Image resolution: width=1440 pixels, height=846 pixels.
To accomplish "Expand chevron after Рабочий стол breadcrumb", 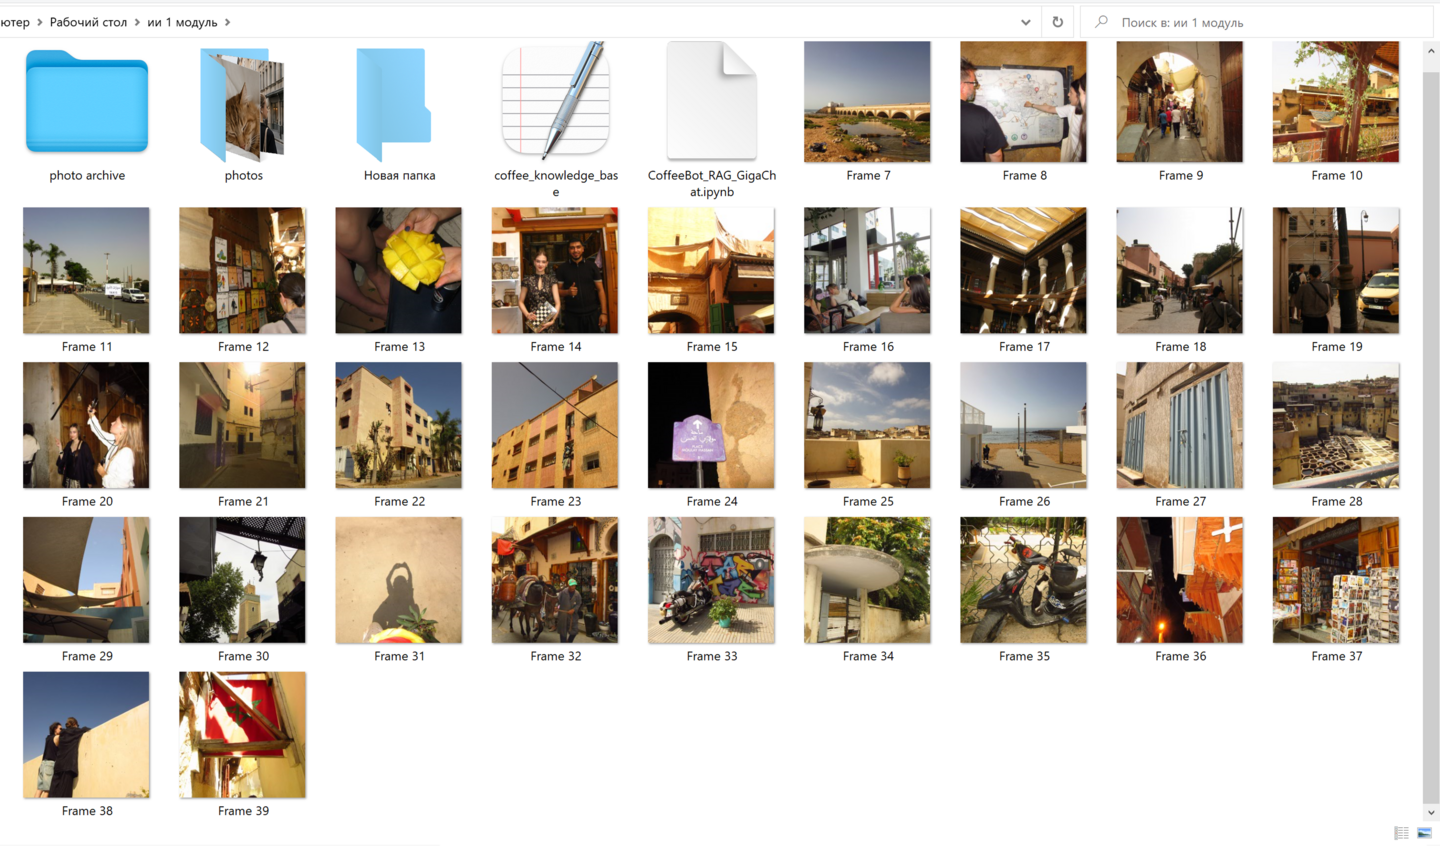I will pyautogui.click(x=137, y=22).
